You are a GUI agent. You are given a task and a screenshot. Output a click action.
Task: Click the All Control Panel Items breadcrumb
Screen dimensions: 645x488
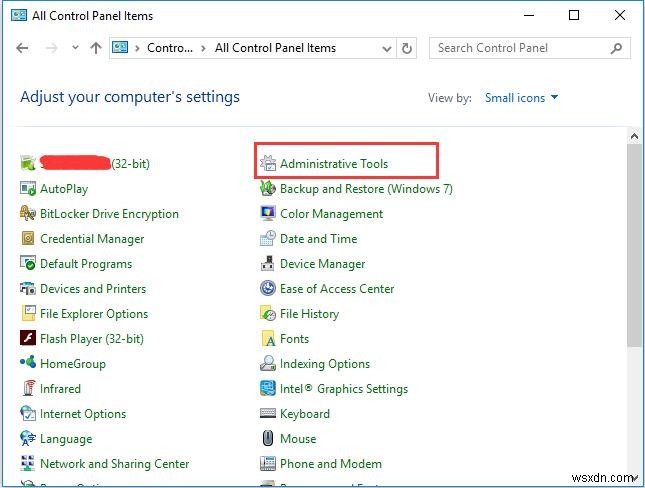(x=275, y=48)
